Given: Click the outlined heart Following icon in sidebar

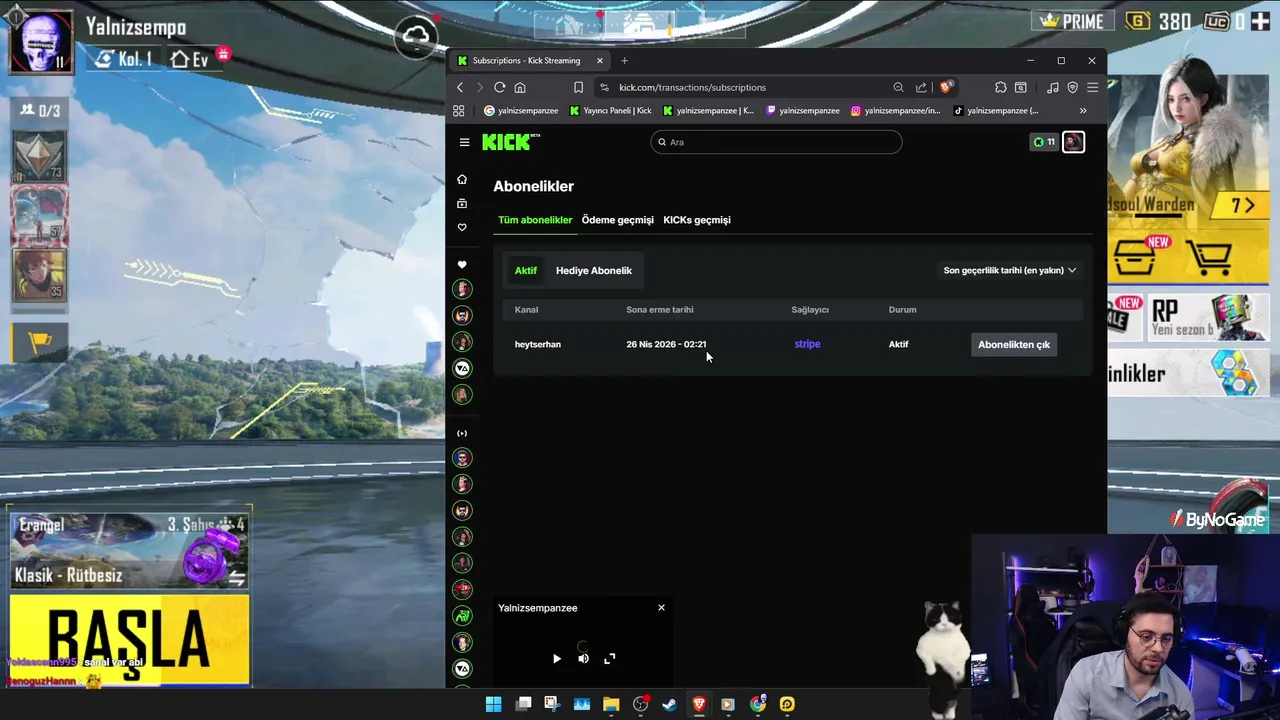Looking at the screenshot, I should pos(462,227).
